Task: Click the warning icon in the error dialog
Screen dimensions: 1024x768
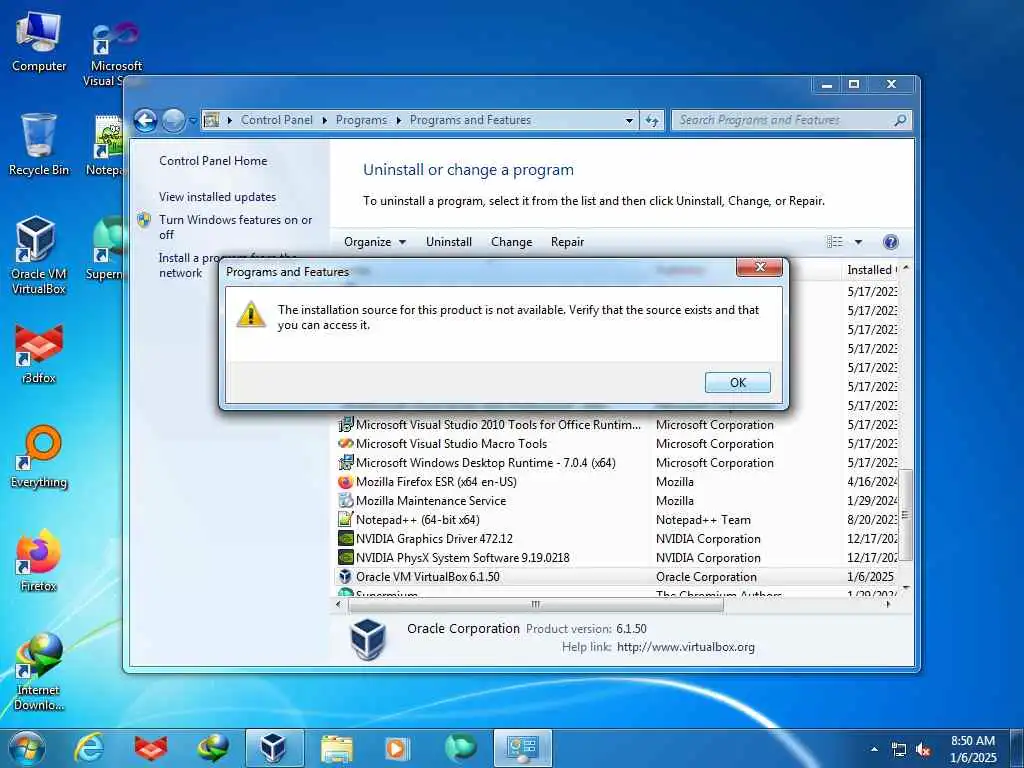Action: [x=250, y=314]
